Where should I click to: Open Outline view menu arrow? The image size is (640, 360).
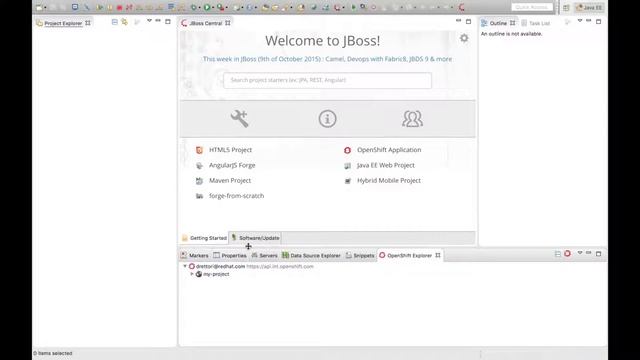580,21
